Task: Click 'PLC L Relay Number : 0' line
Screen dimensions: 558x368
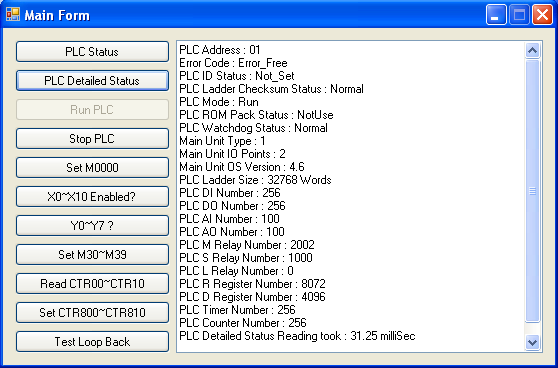Action: click(x=236, y=271)
